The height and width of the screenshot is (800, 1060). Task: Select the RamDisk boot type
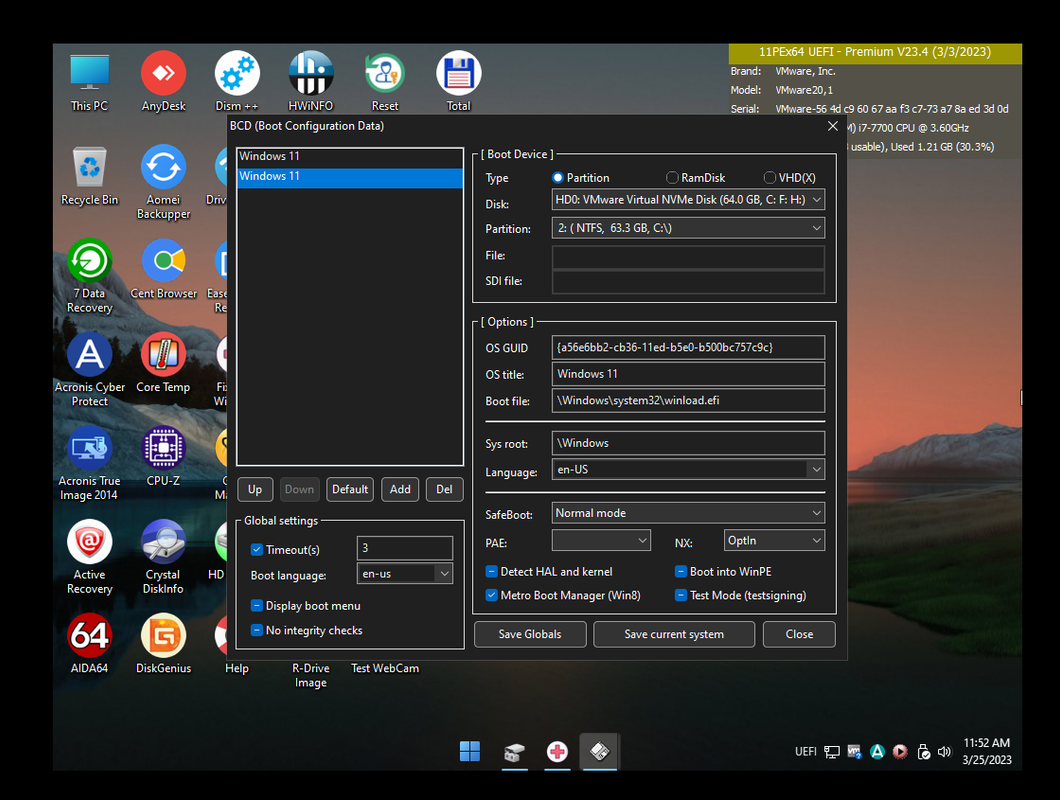pos(672,178)
